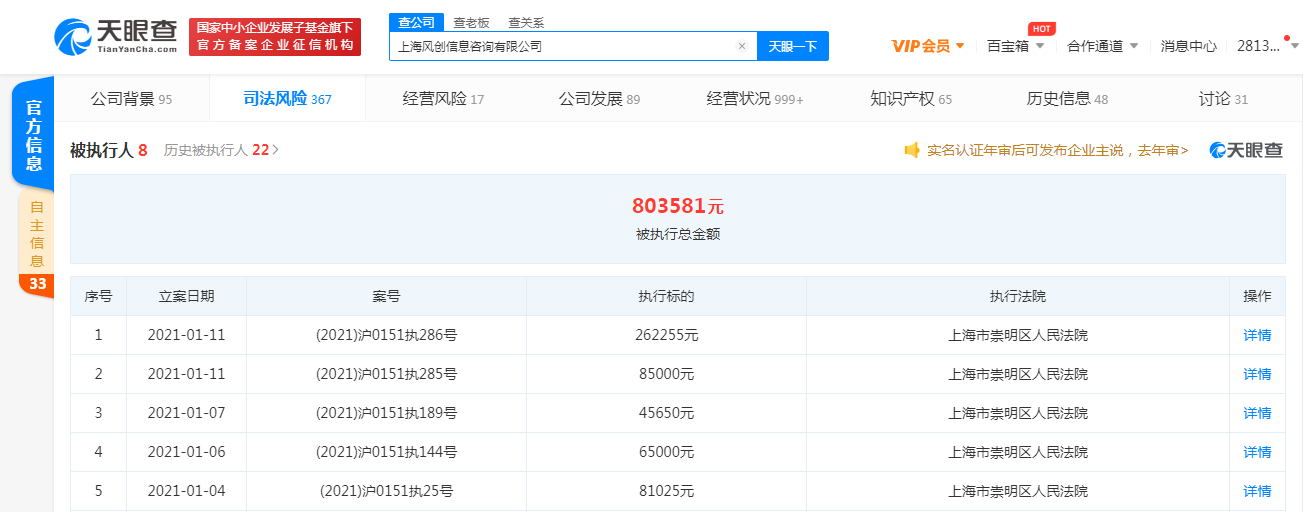Click the 65000元 amount cell
The height and width of the screenshot is (512, 1303).
[x=666, y=452]
